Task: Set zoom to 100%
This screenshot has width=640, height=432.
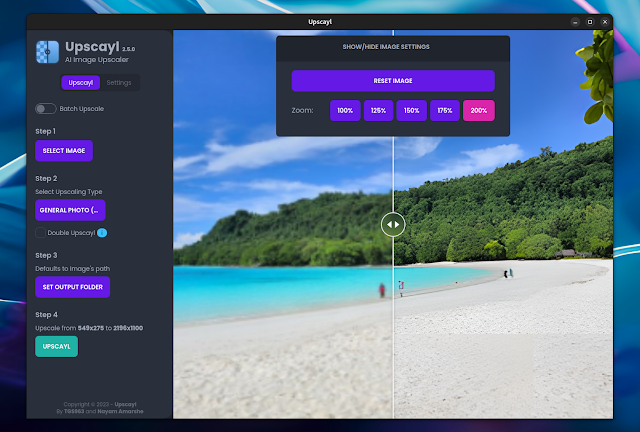Action: point(345,110)
